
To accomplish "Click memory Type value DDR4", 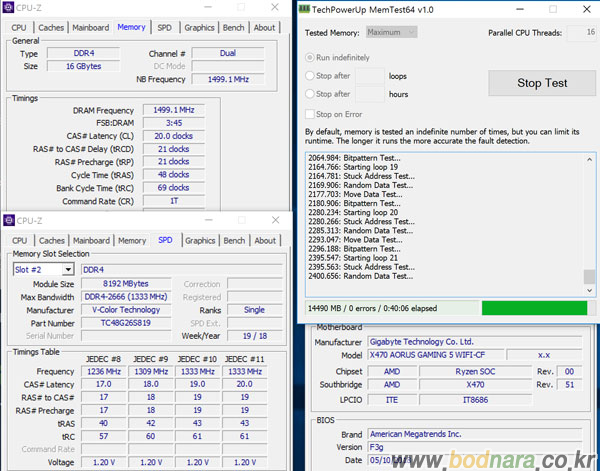I will pos(83,53).
